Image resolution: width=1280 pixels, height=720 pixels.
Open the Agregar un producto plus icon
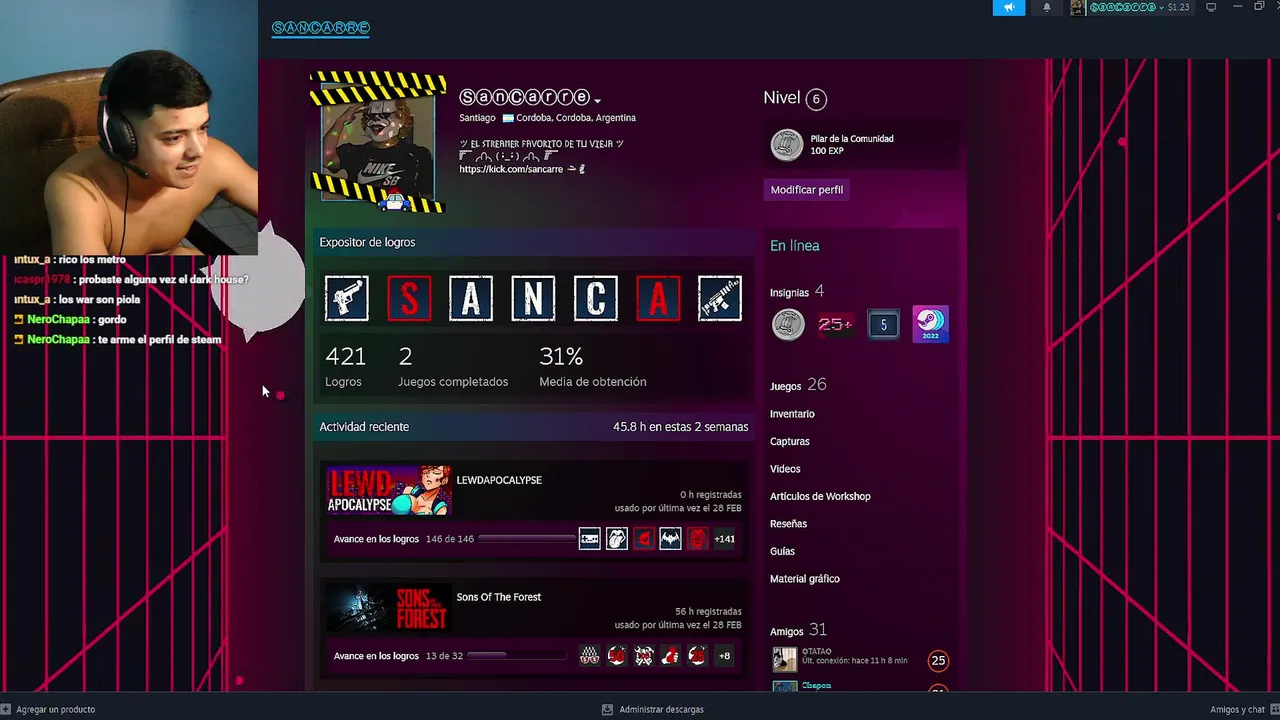[6, 709]
